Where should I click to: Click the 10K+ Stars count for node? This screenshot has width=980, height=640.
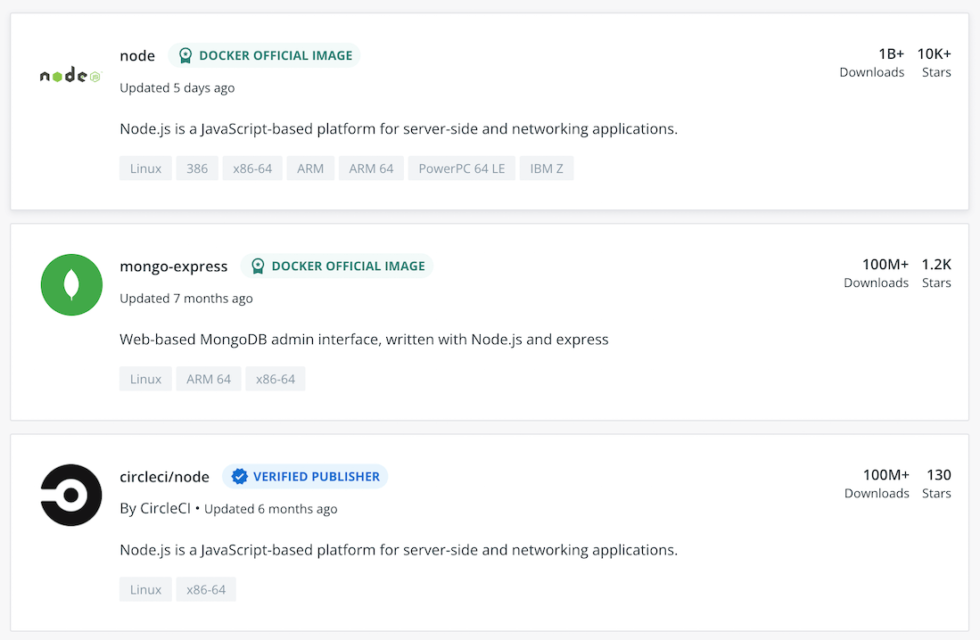[936, 62]
